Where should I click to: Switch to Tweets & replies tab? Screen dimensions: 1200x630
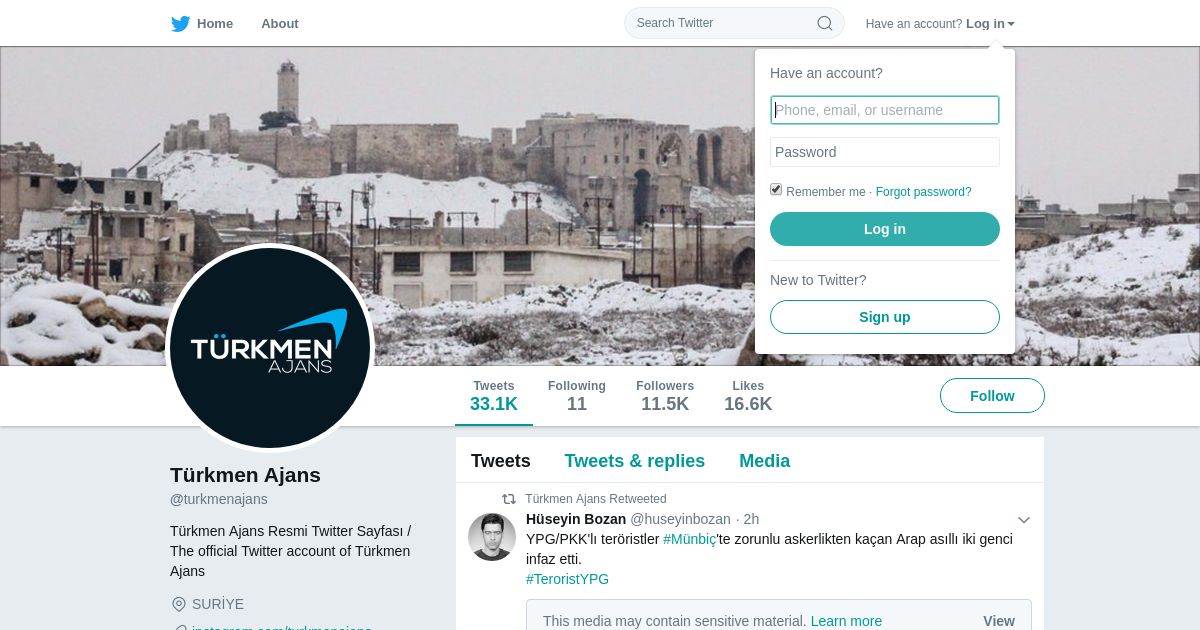(634, 461)
